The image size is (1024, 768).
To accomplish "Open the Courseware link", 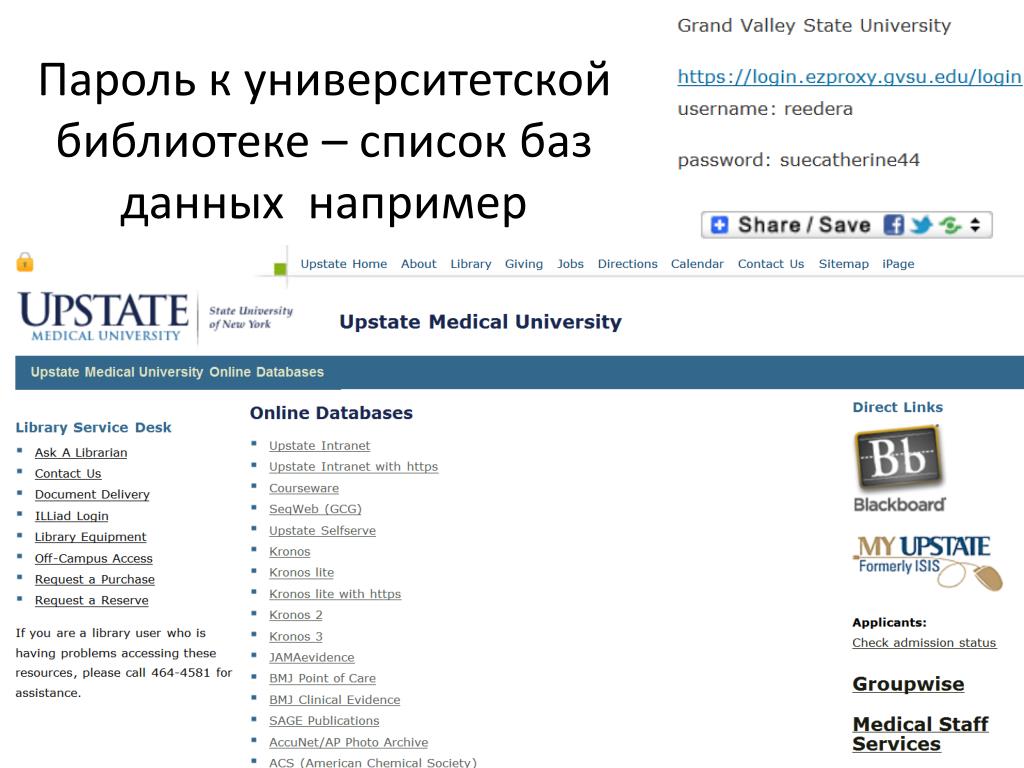I will [x=304, y=488].
